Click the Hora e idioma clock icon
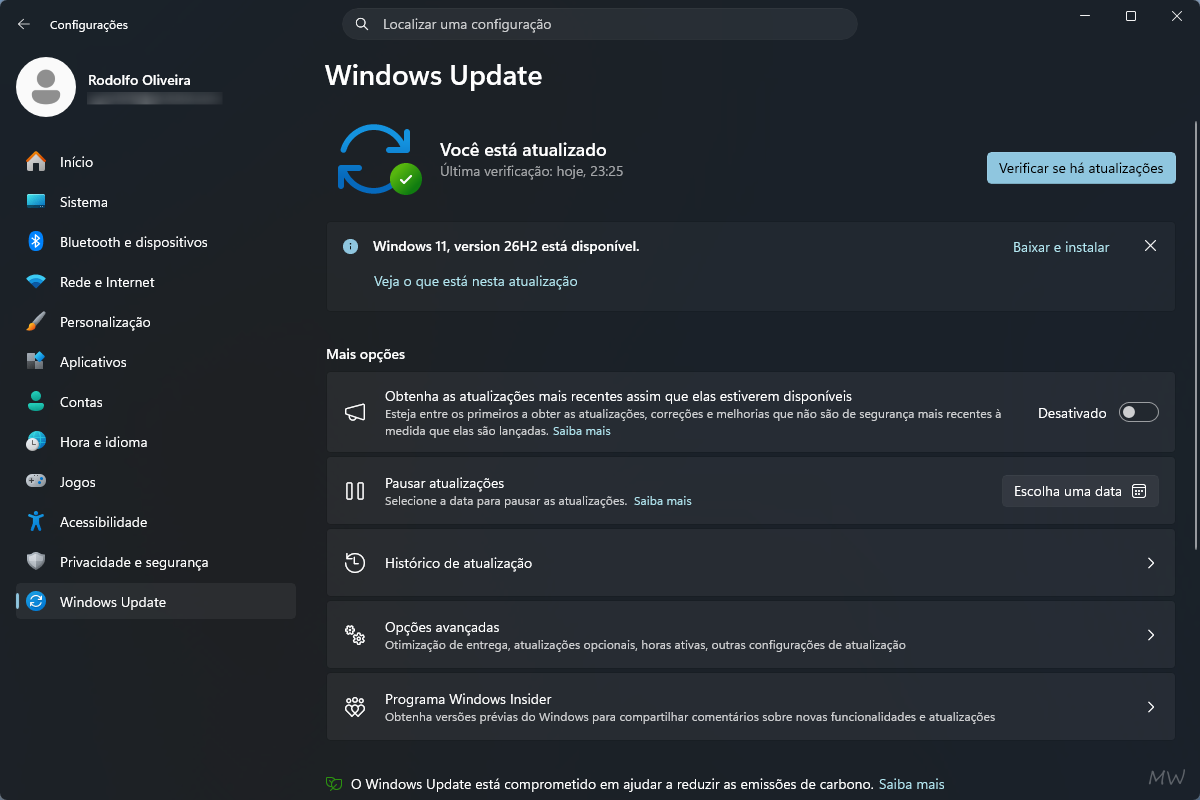Image resolution: width=1200 pixels, height=800 pixels. pos(36,442)
